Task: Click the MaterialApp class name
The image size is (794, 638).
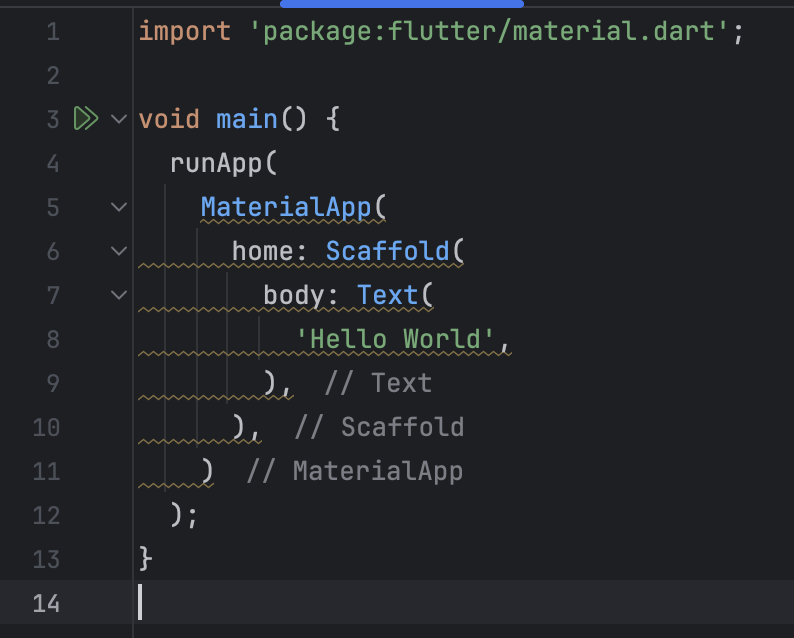Action: (286, 207)
